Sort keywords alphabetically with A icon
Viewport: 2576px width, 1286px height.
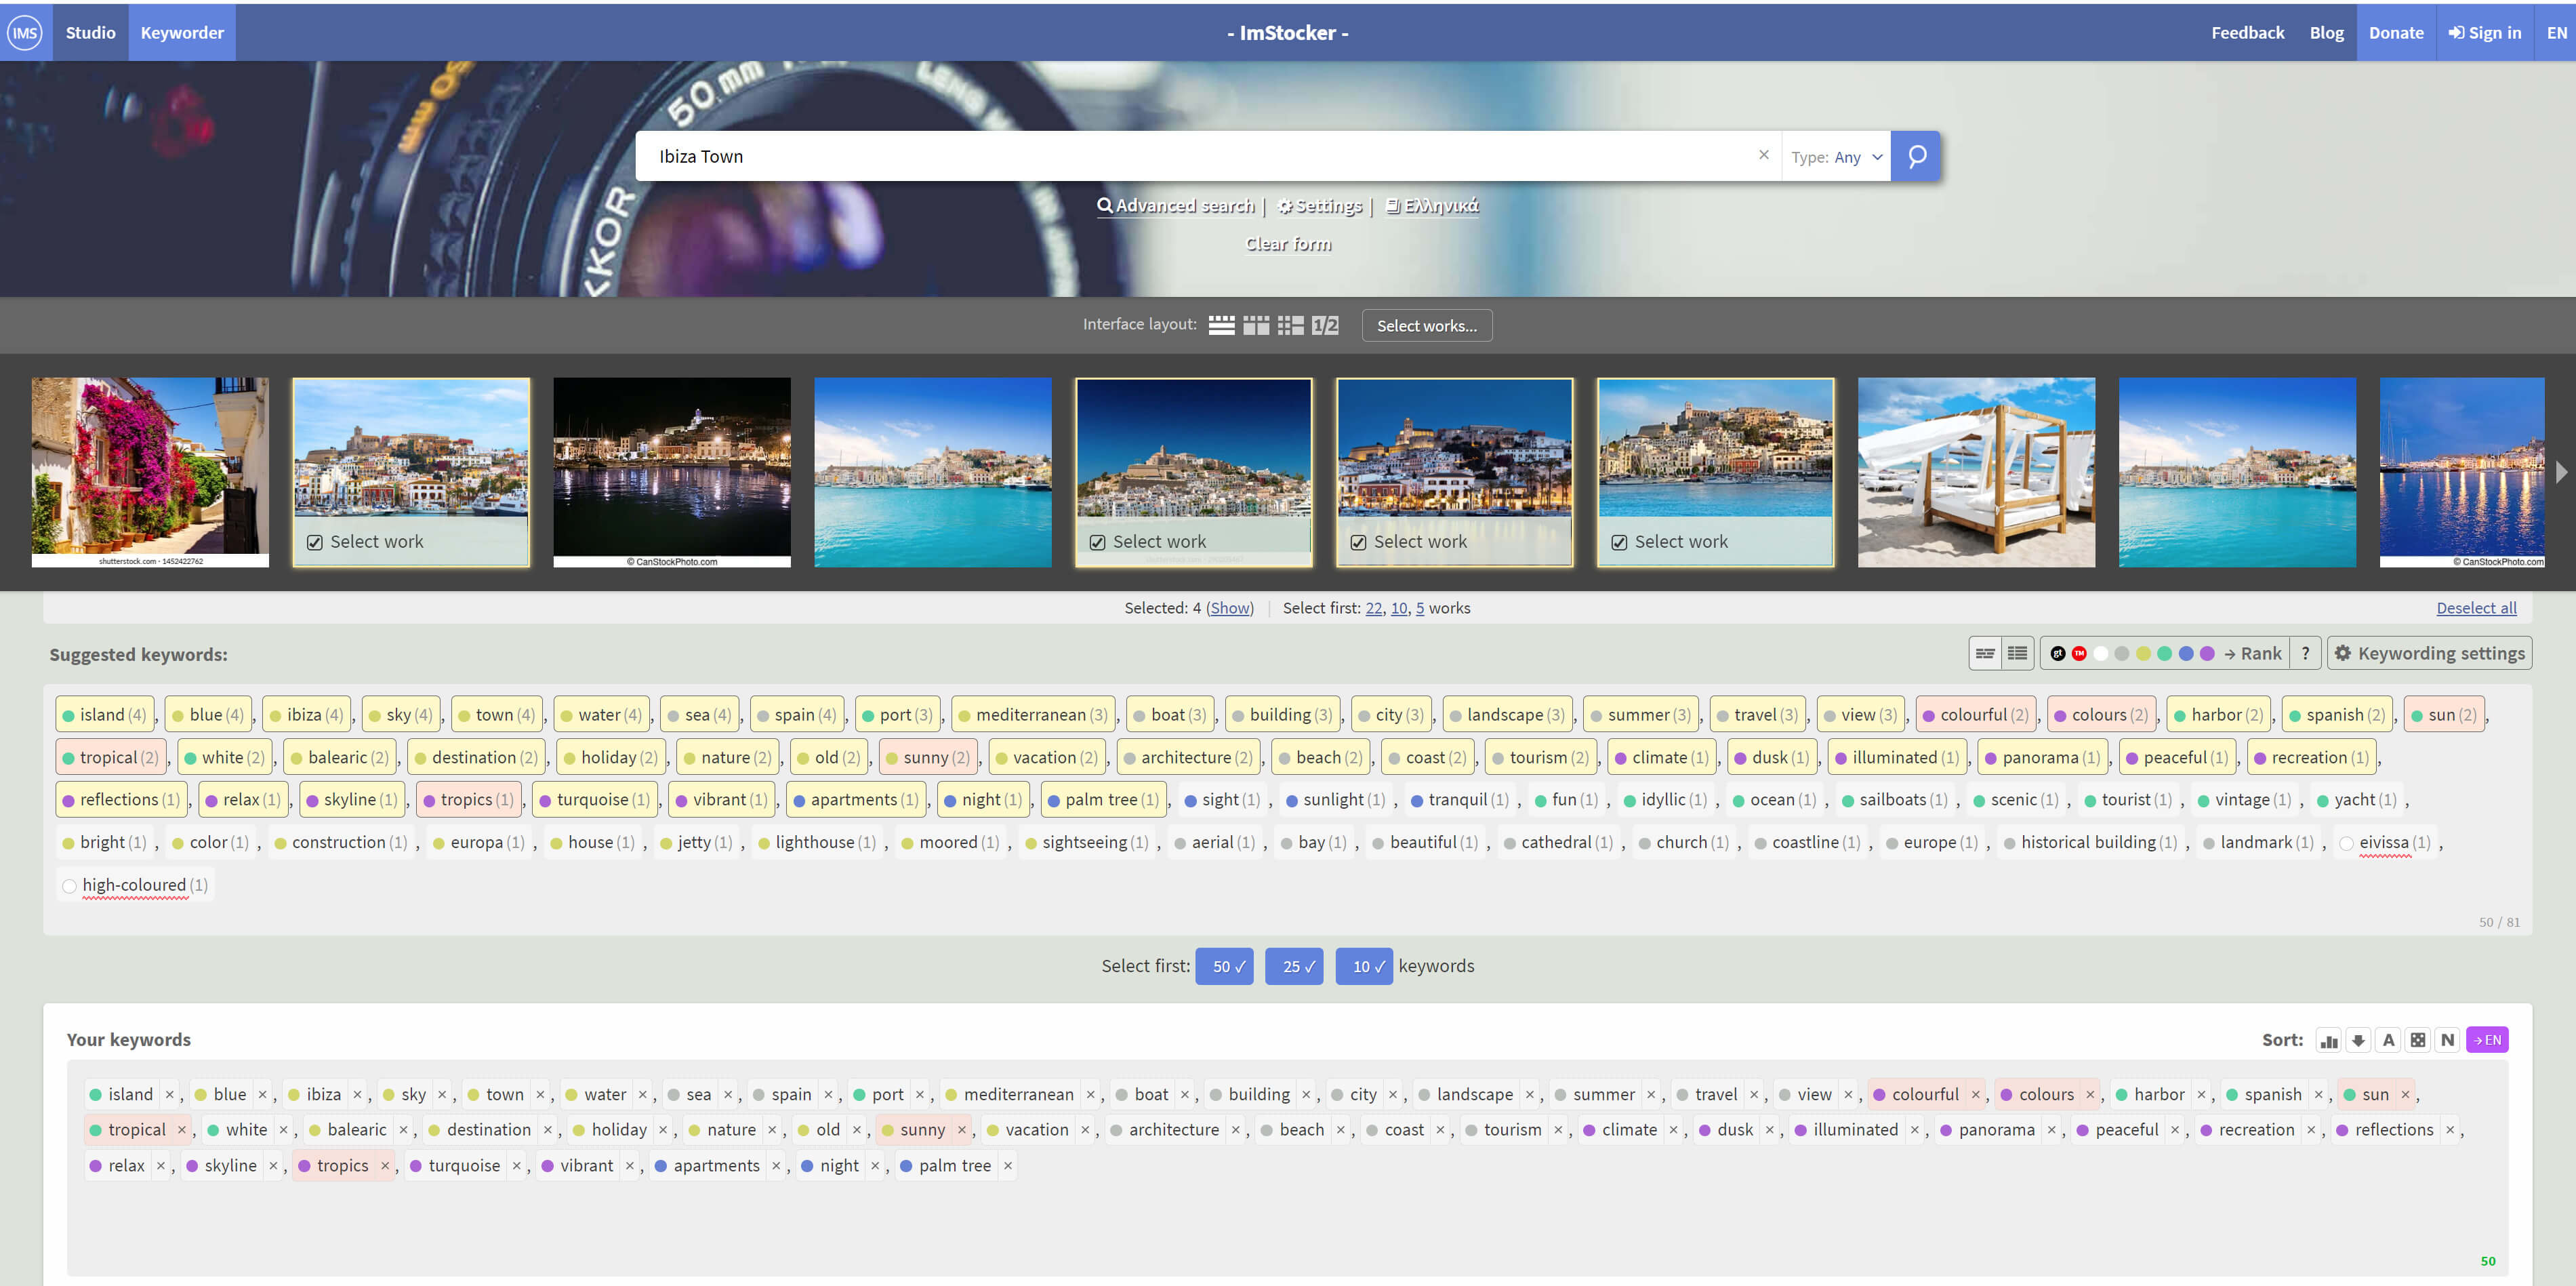click(x=2388, y=1040)
